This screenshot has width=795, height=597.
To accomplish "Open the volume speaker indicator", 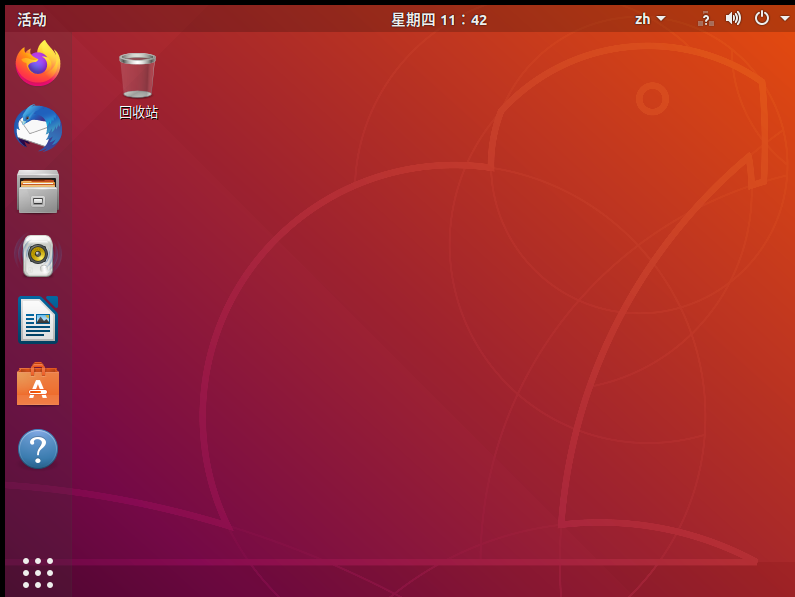I will (733, 19).
